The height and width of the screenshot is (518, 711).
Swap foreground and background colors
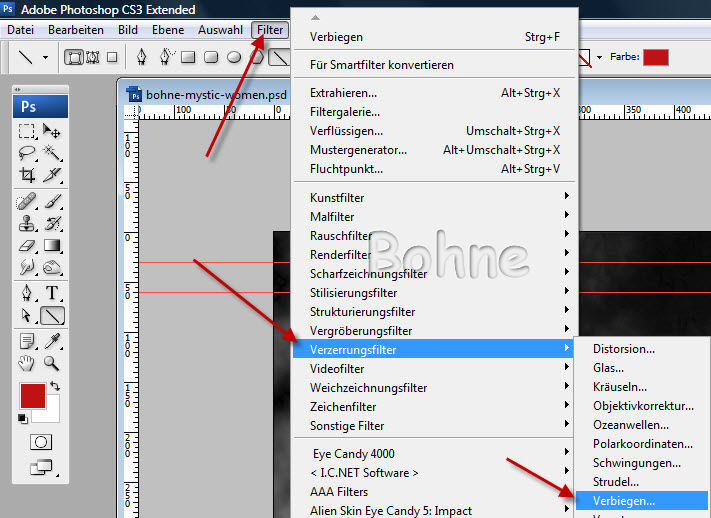(x=54, y=386)
